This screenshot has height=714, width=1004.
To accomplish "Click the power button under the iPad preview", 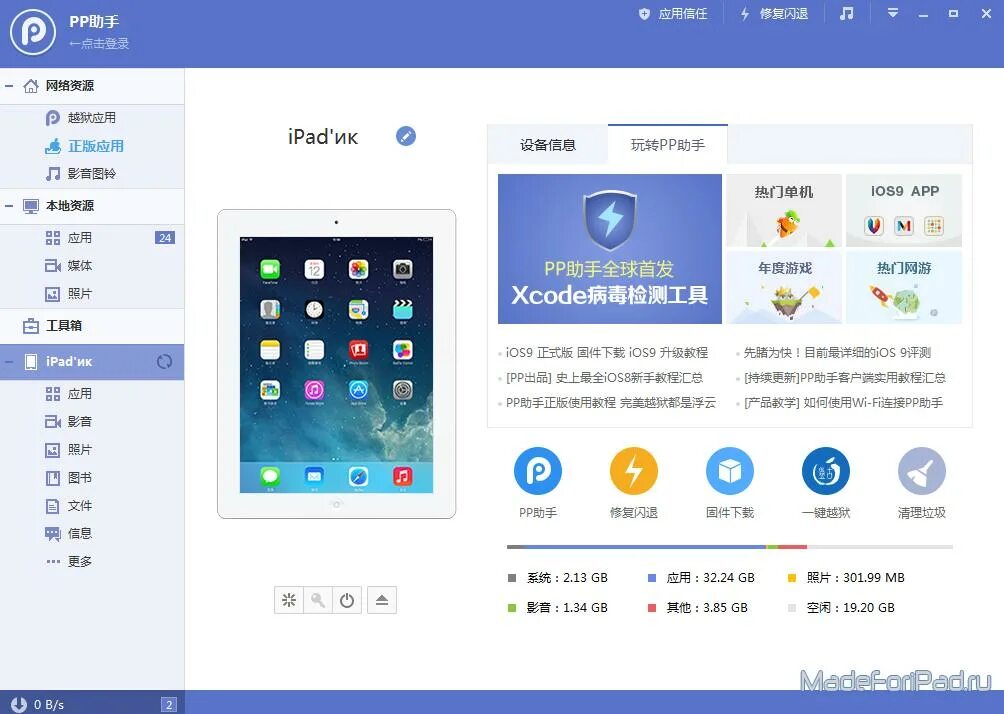I will pos(347,600).
